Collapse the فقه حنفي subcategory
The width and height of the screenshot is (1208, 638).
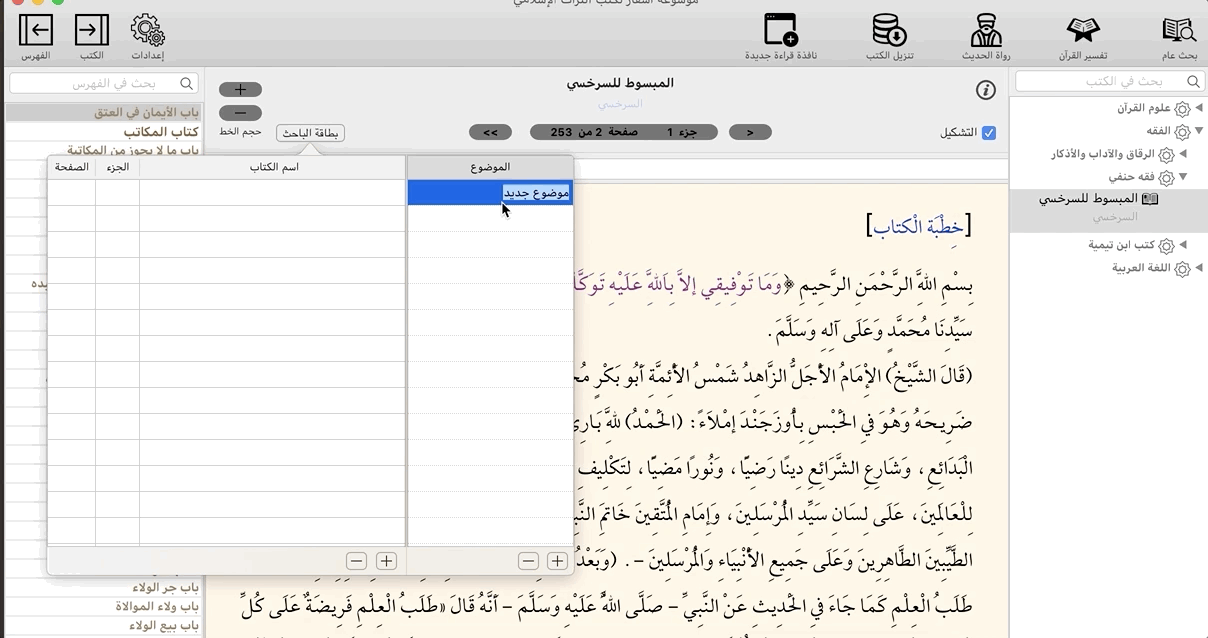[1183, 177]
